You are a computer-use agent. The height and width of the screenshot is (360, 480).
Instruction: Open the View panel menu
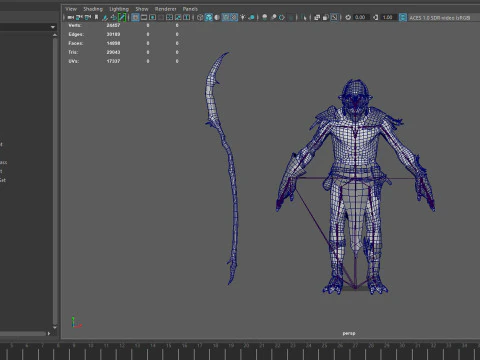click(71, 9)
